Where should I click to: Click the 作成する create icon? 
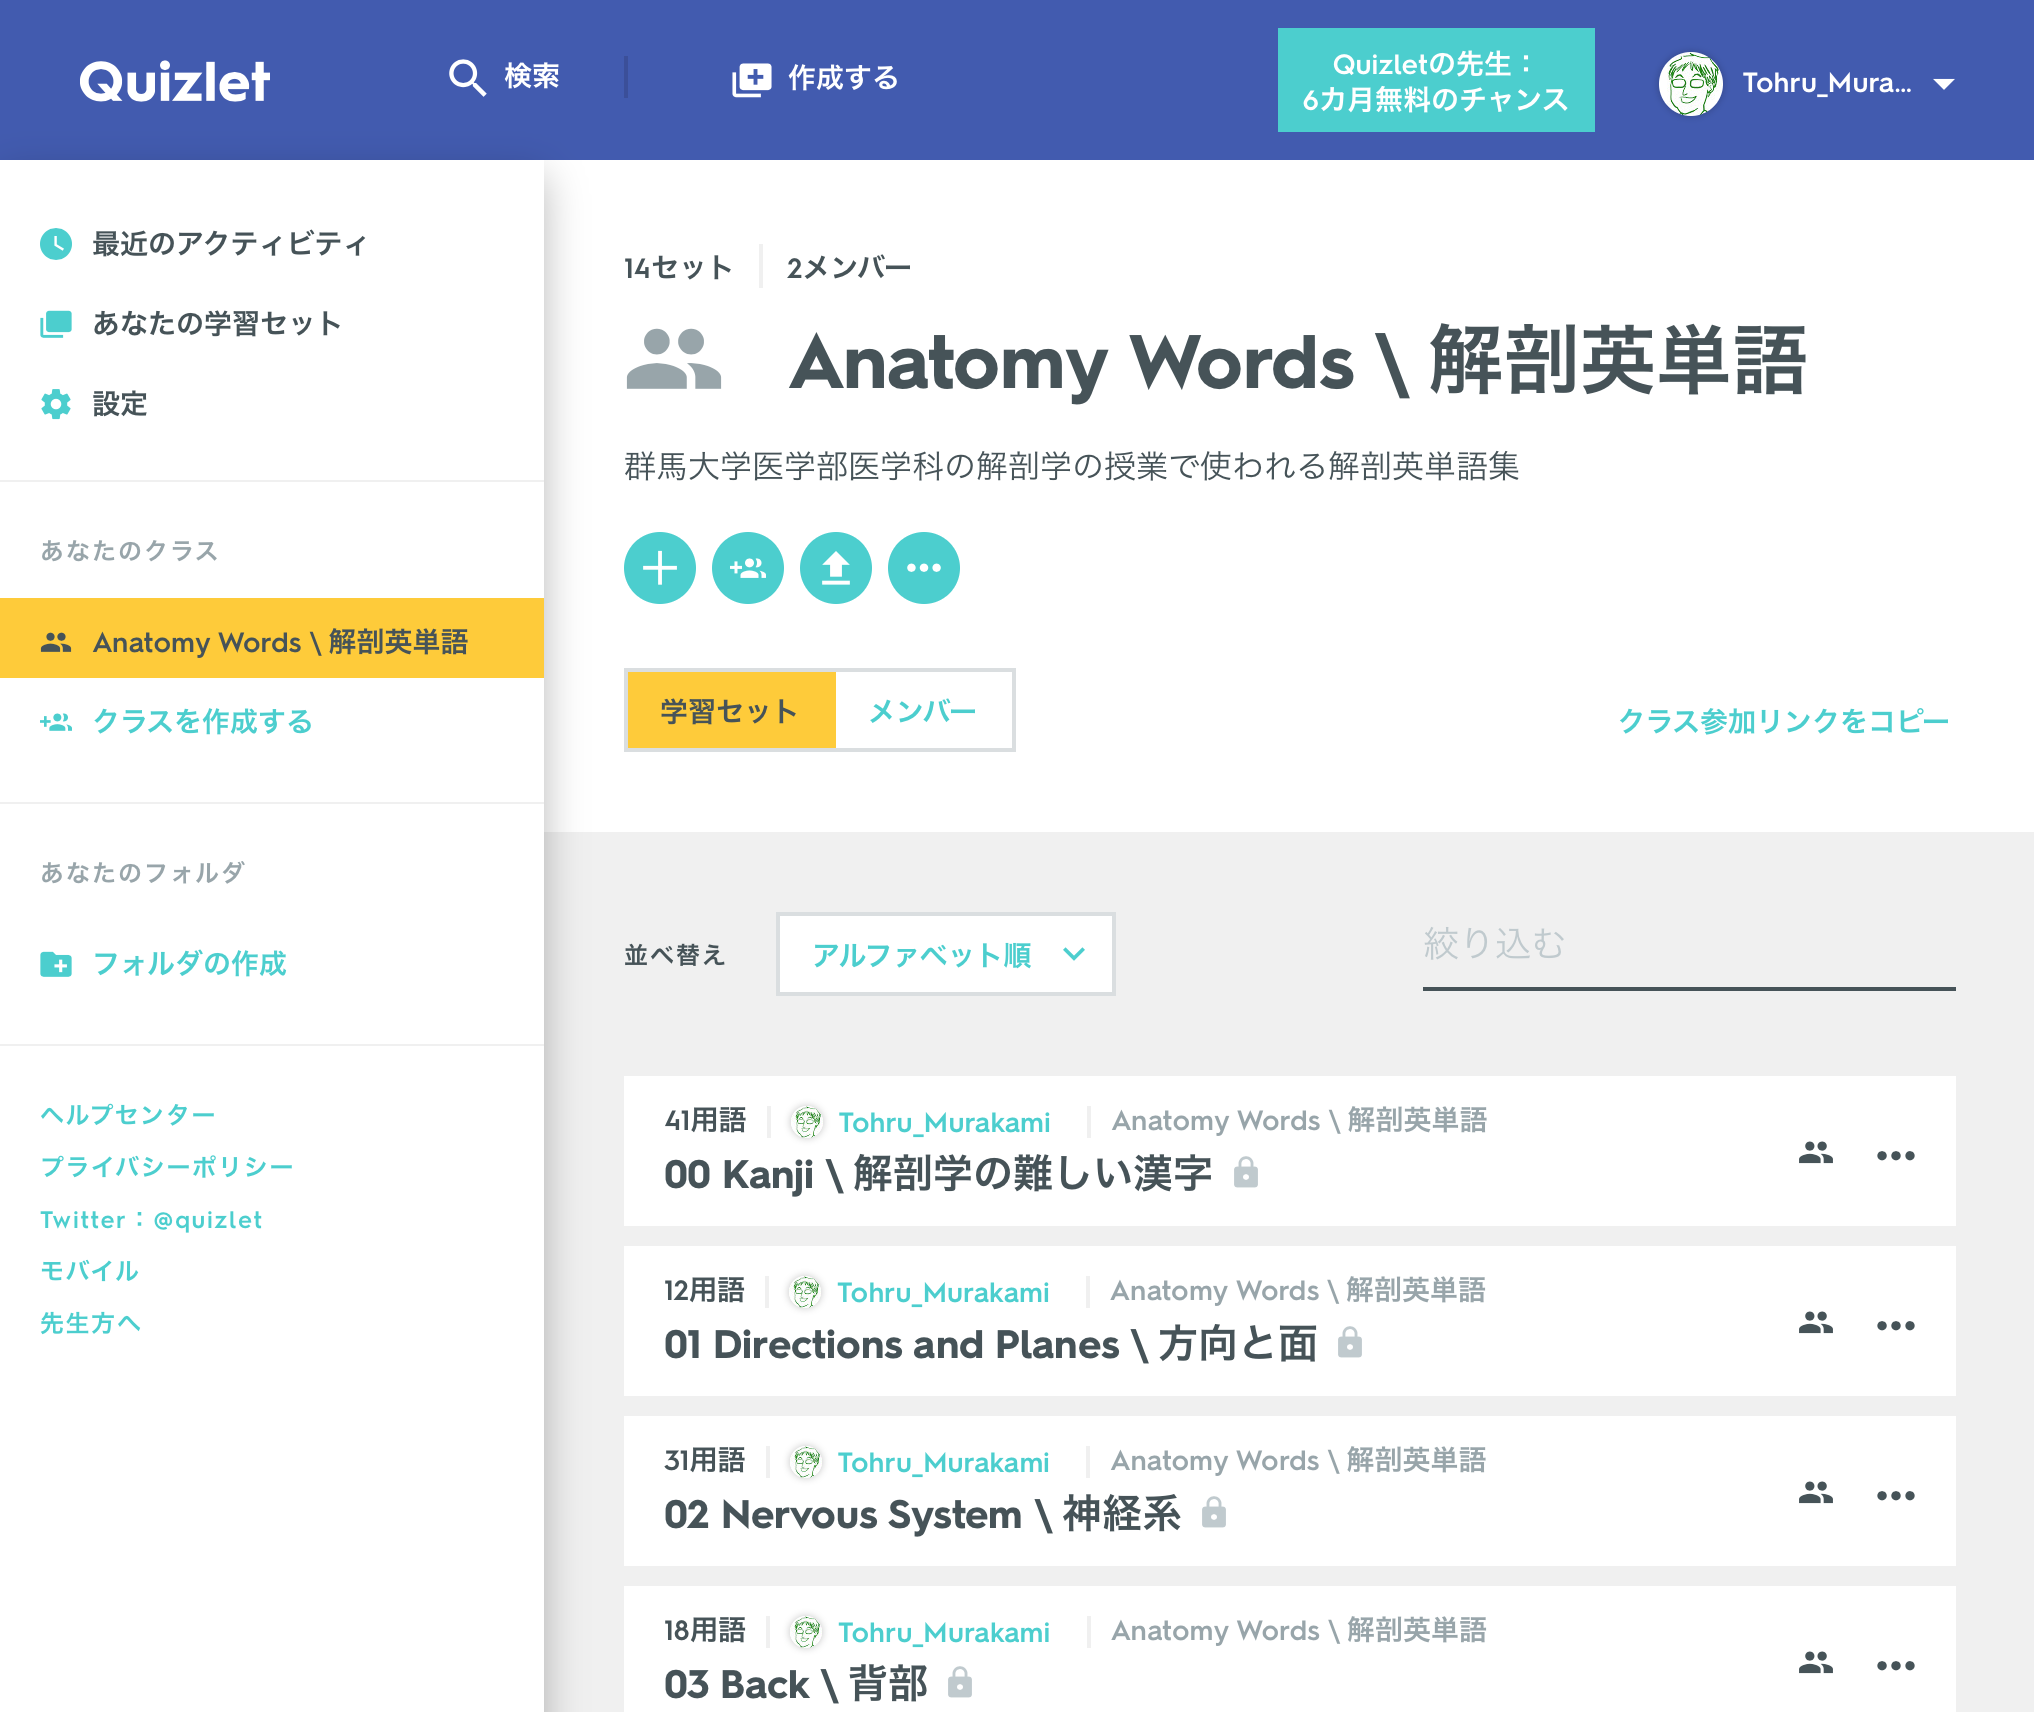point(752,79)
